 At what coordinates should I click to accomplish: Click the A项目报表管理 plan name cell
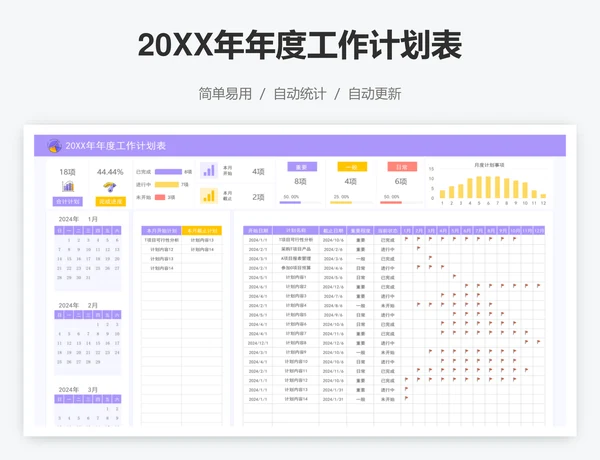[x=296, y=259]
